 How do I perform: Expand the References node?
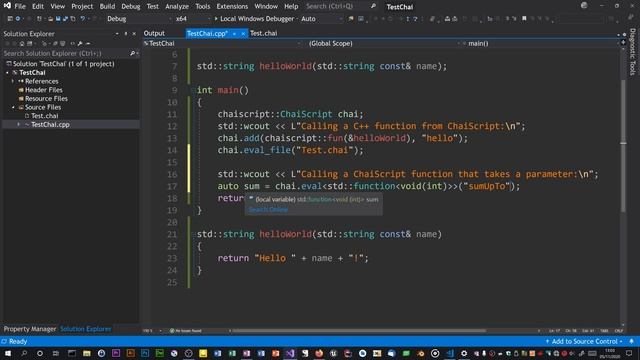coord(13,81)
